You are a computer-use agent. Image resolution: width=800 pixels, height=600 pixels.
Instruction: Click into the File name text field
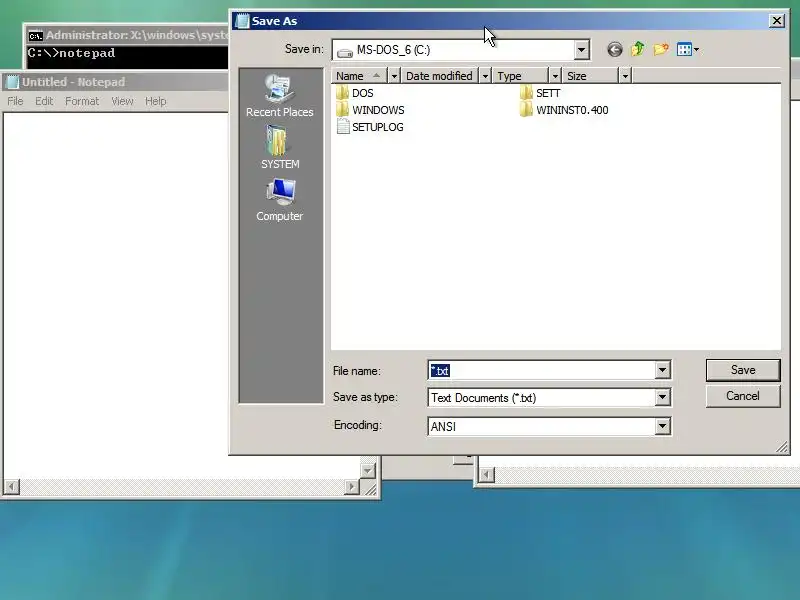click(541, 370)
